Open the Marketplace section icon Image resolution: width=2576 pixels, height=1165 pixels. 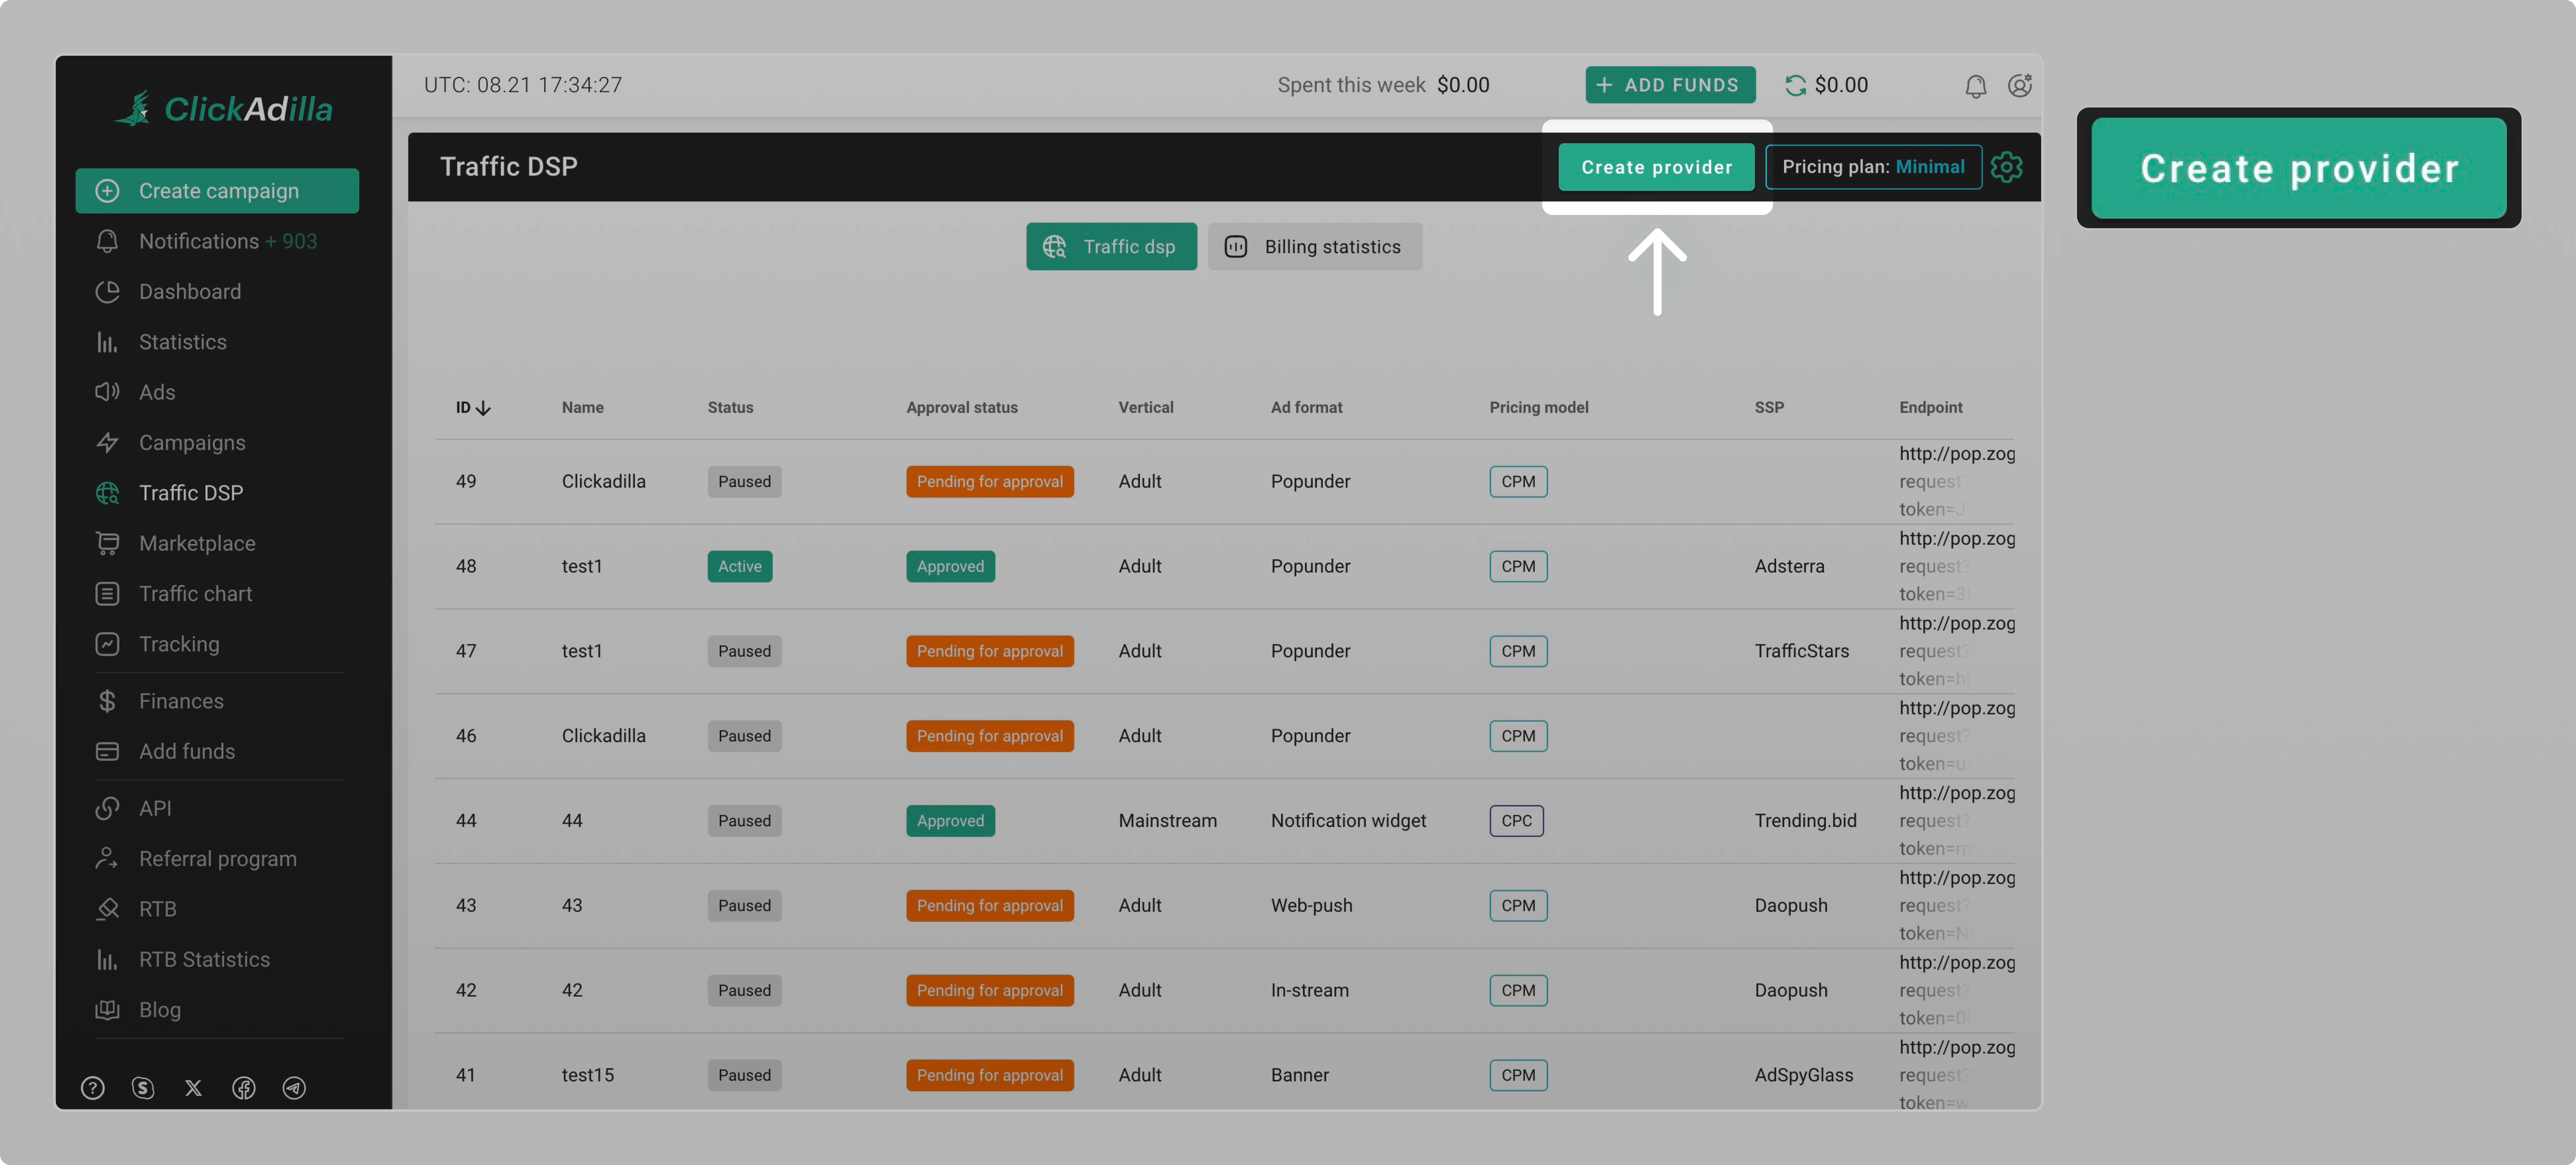pos(107,543)
